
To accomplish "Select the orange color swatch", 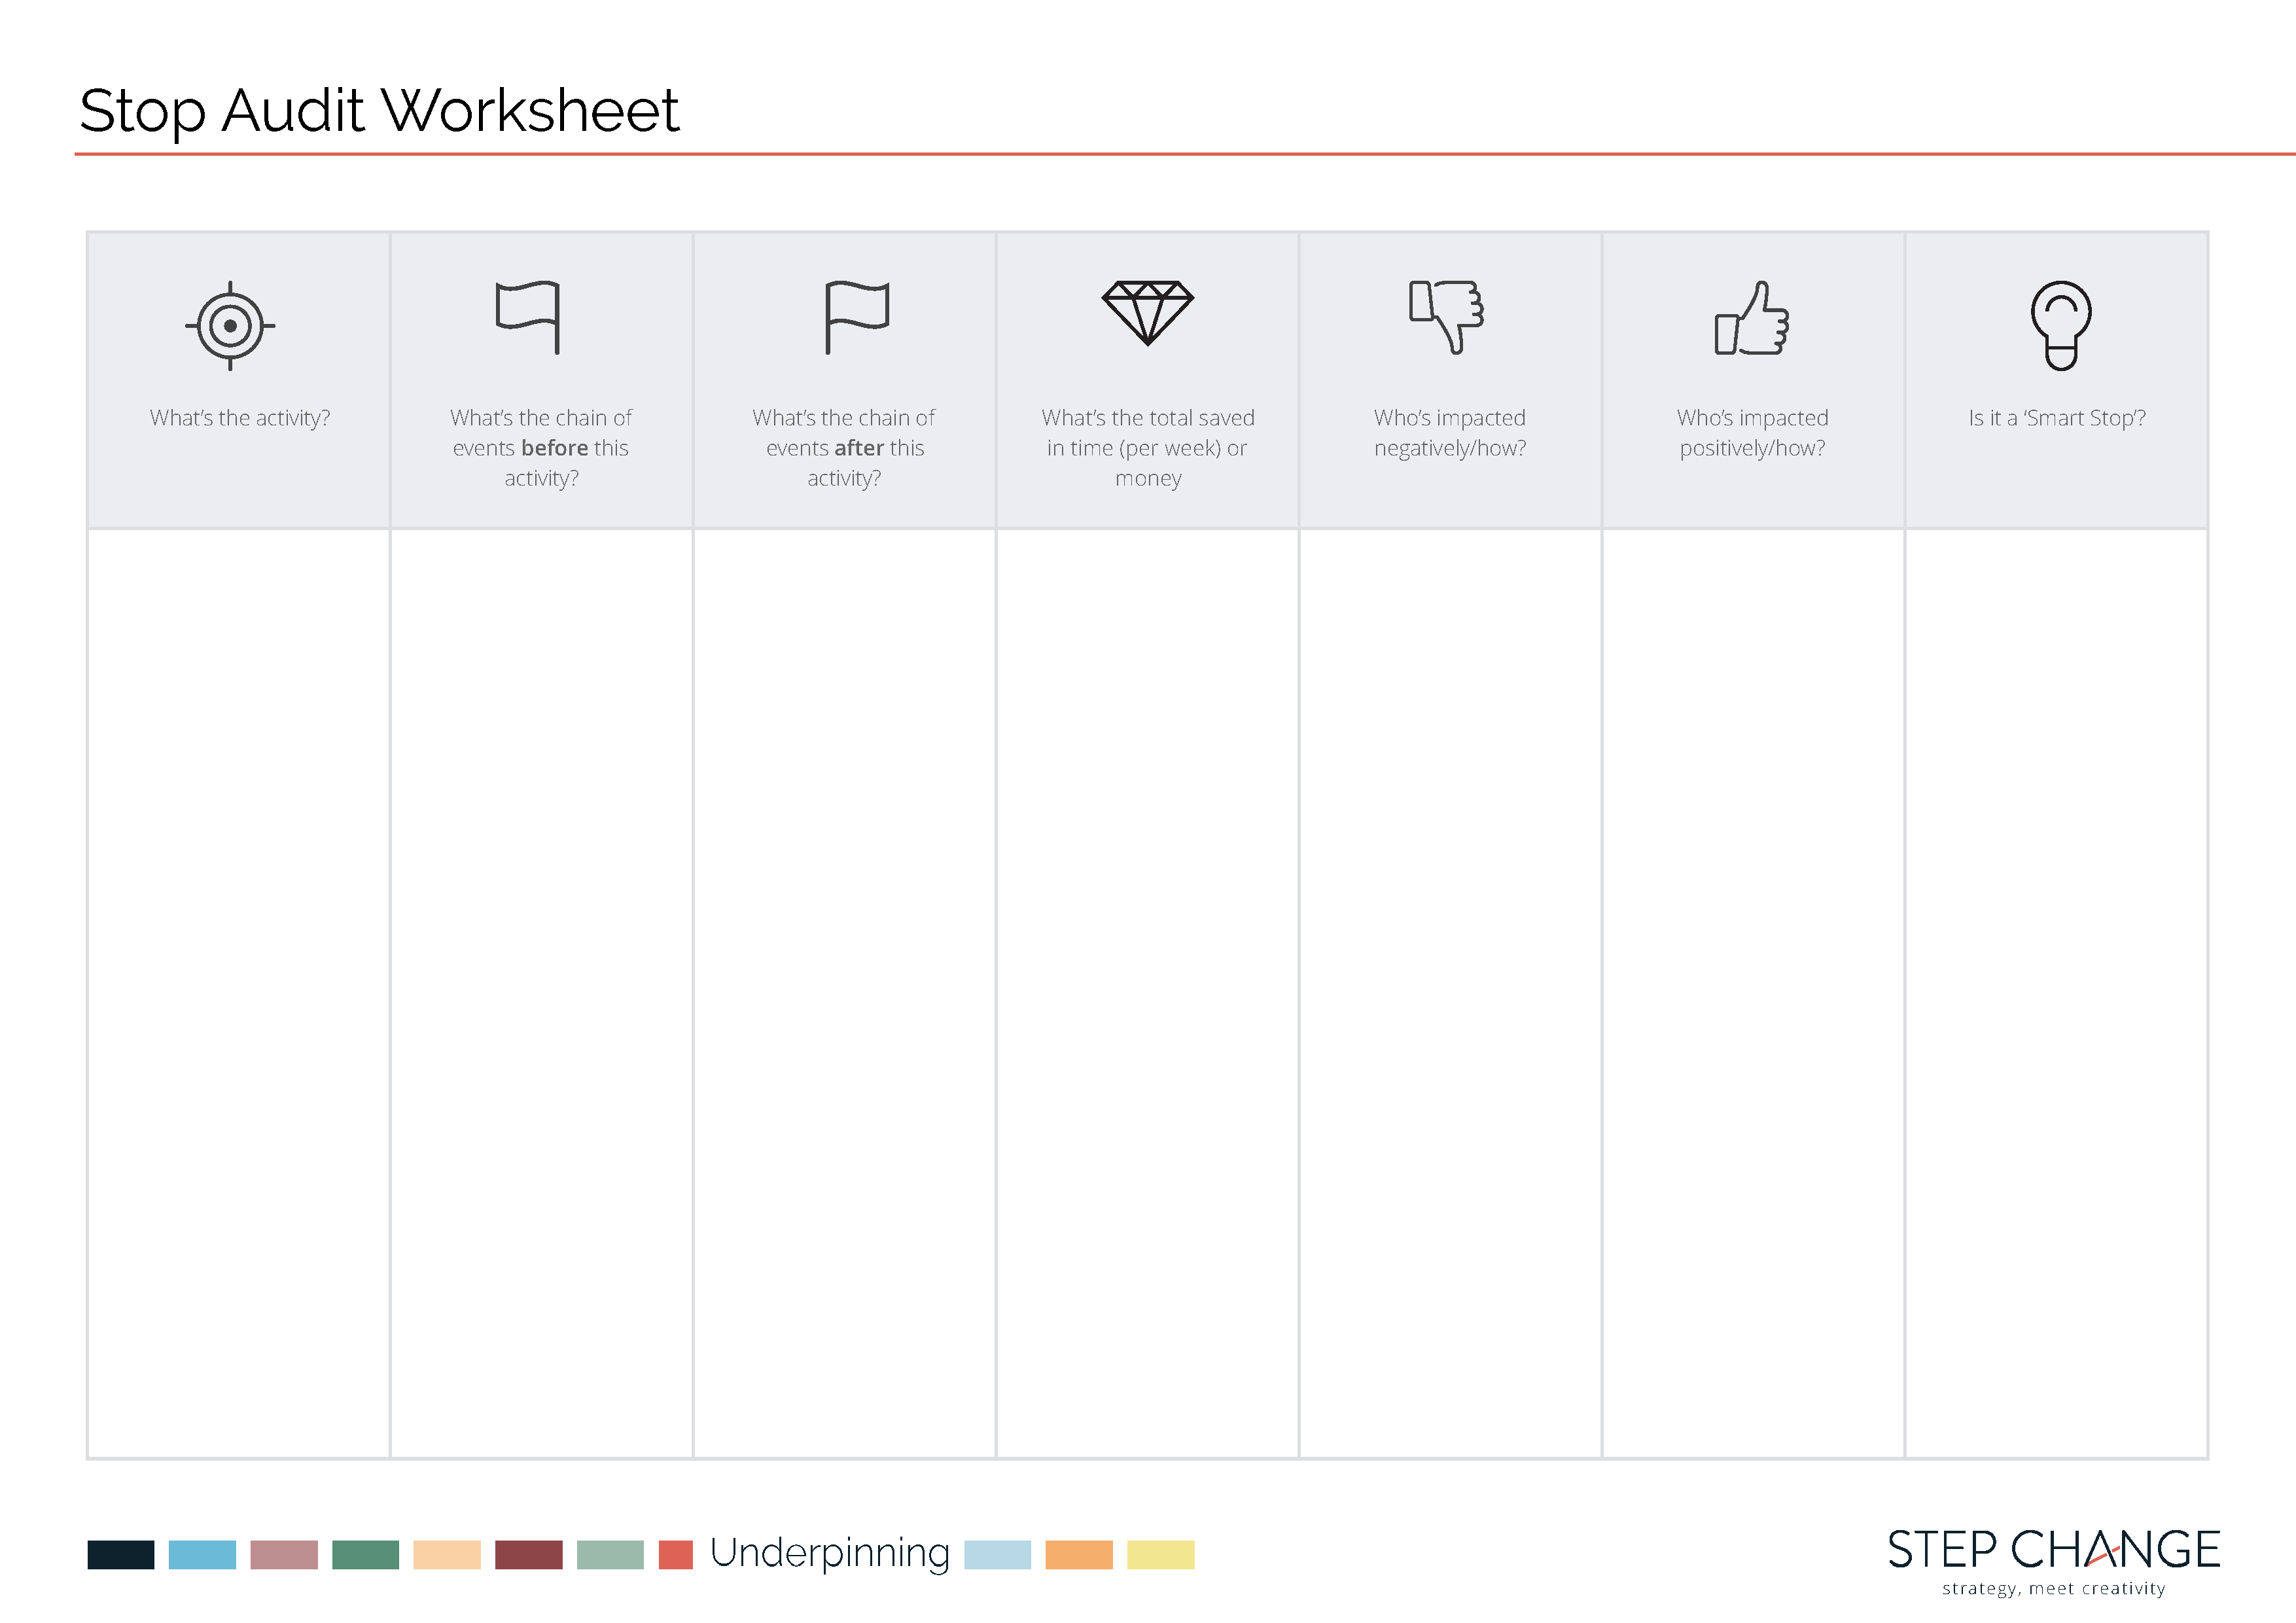I will tap(1079, 1555).
